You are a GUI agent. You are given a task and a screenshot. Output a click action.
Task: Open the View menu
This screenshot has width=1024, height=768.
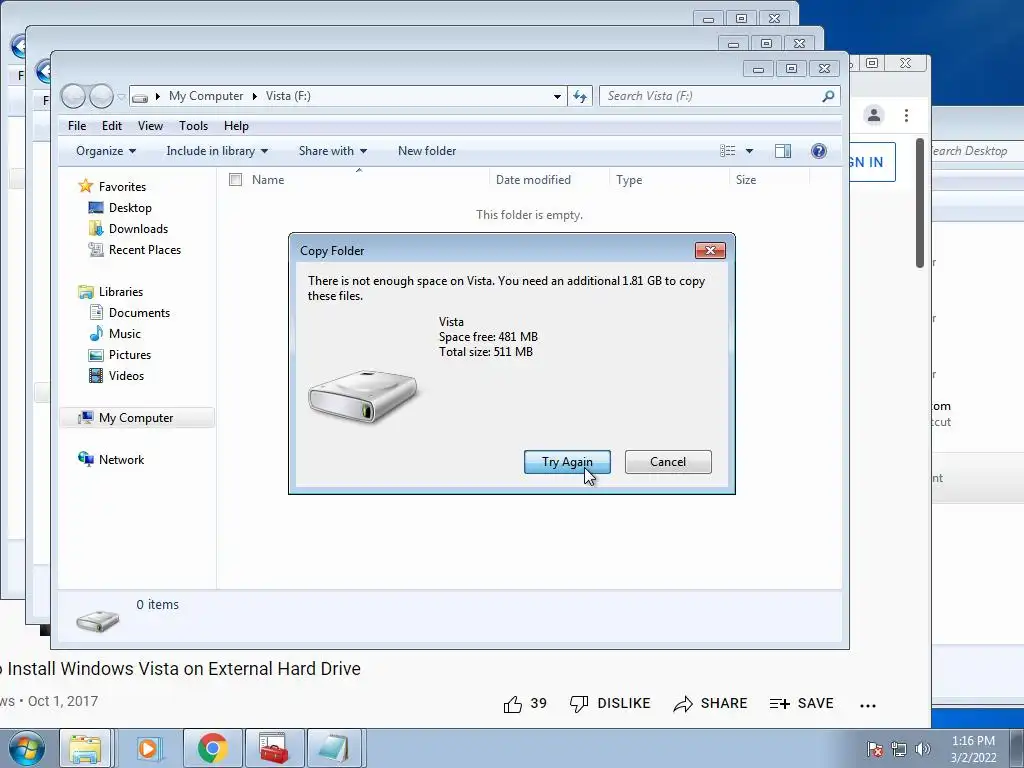pos(150,125)
